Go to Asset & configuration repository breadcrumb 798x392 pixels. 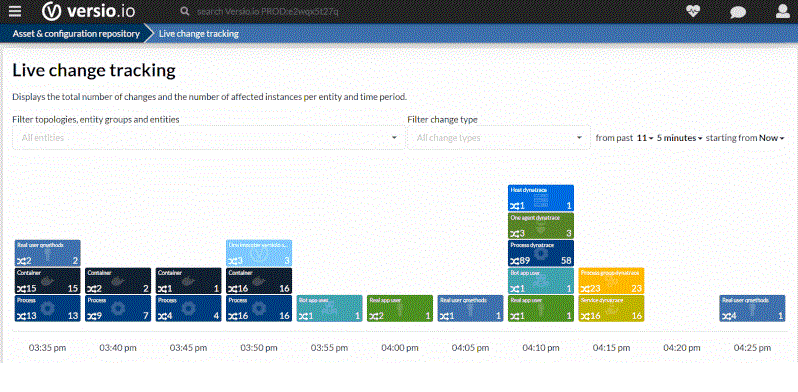(76, 34)
